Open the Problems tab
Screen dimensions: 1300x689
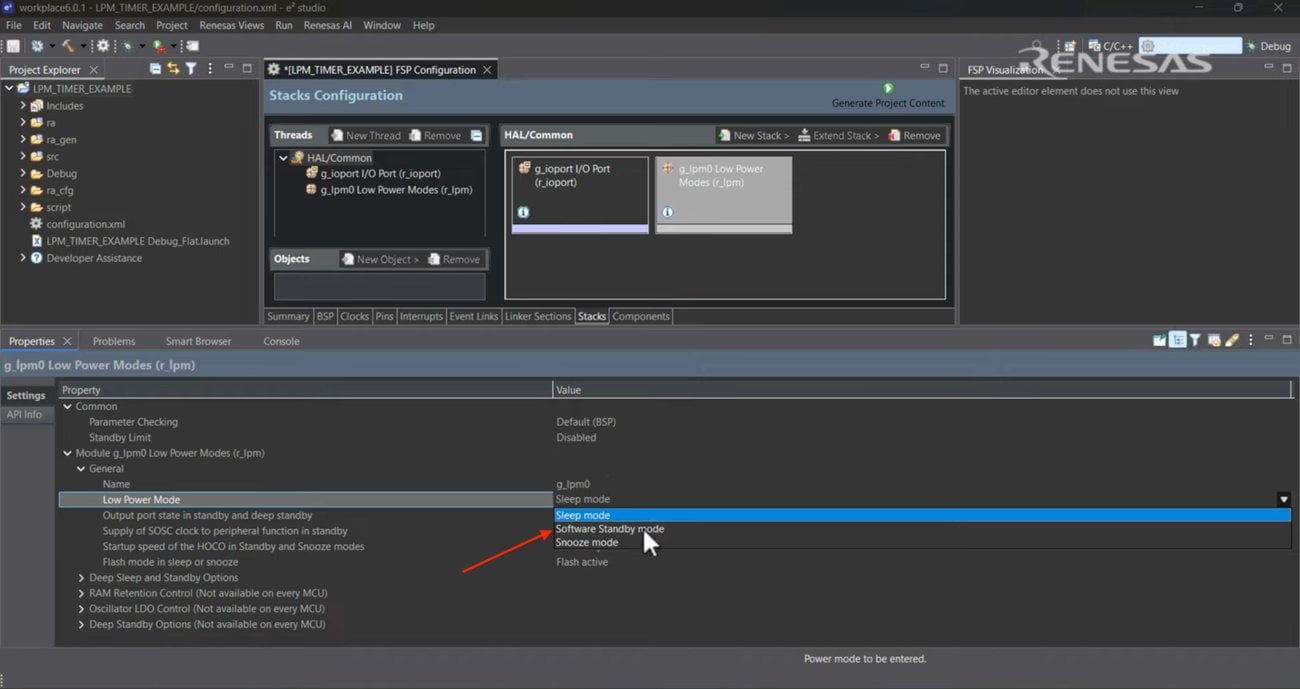114,341
